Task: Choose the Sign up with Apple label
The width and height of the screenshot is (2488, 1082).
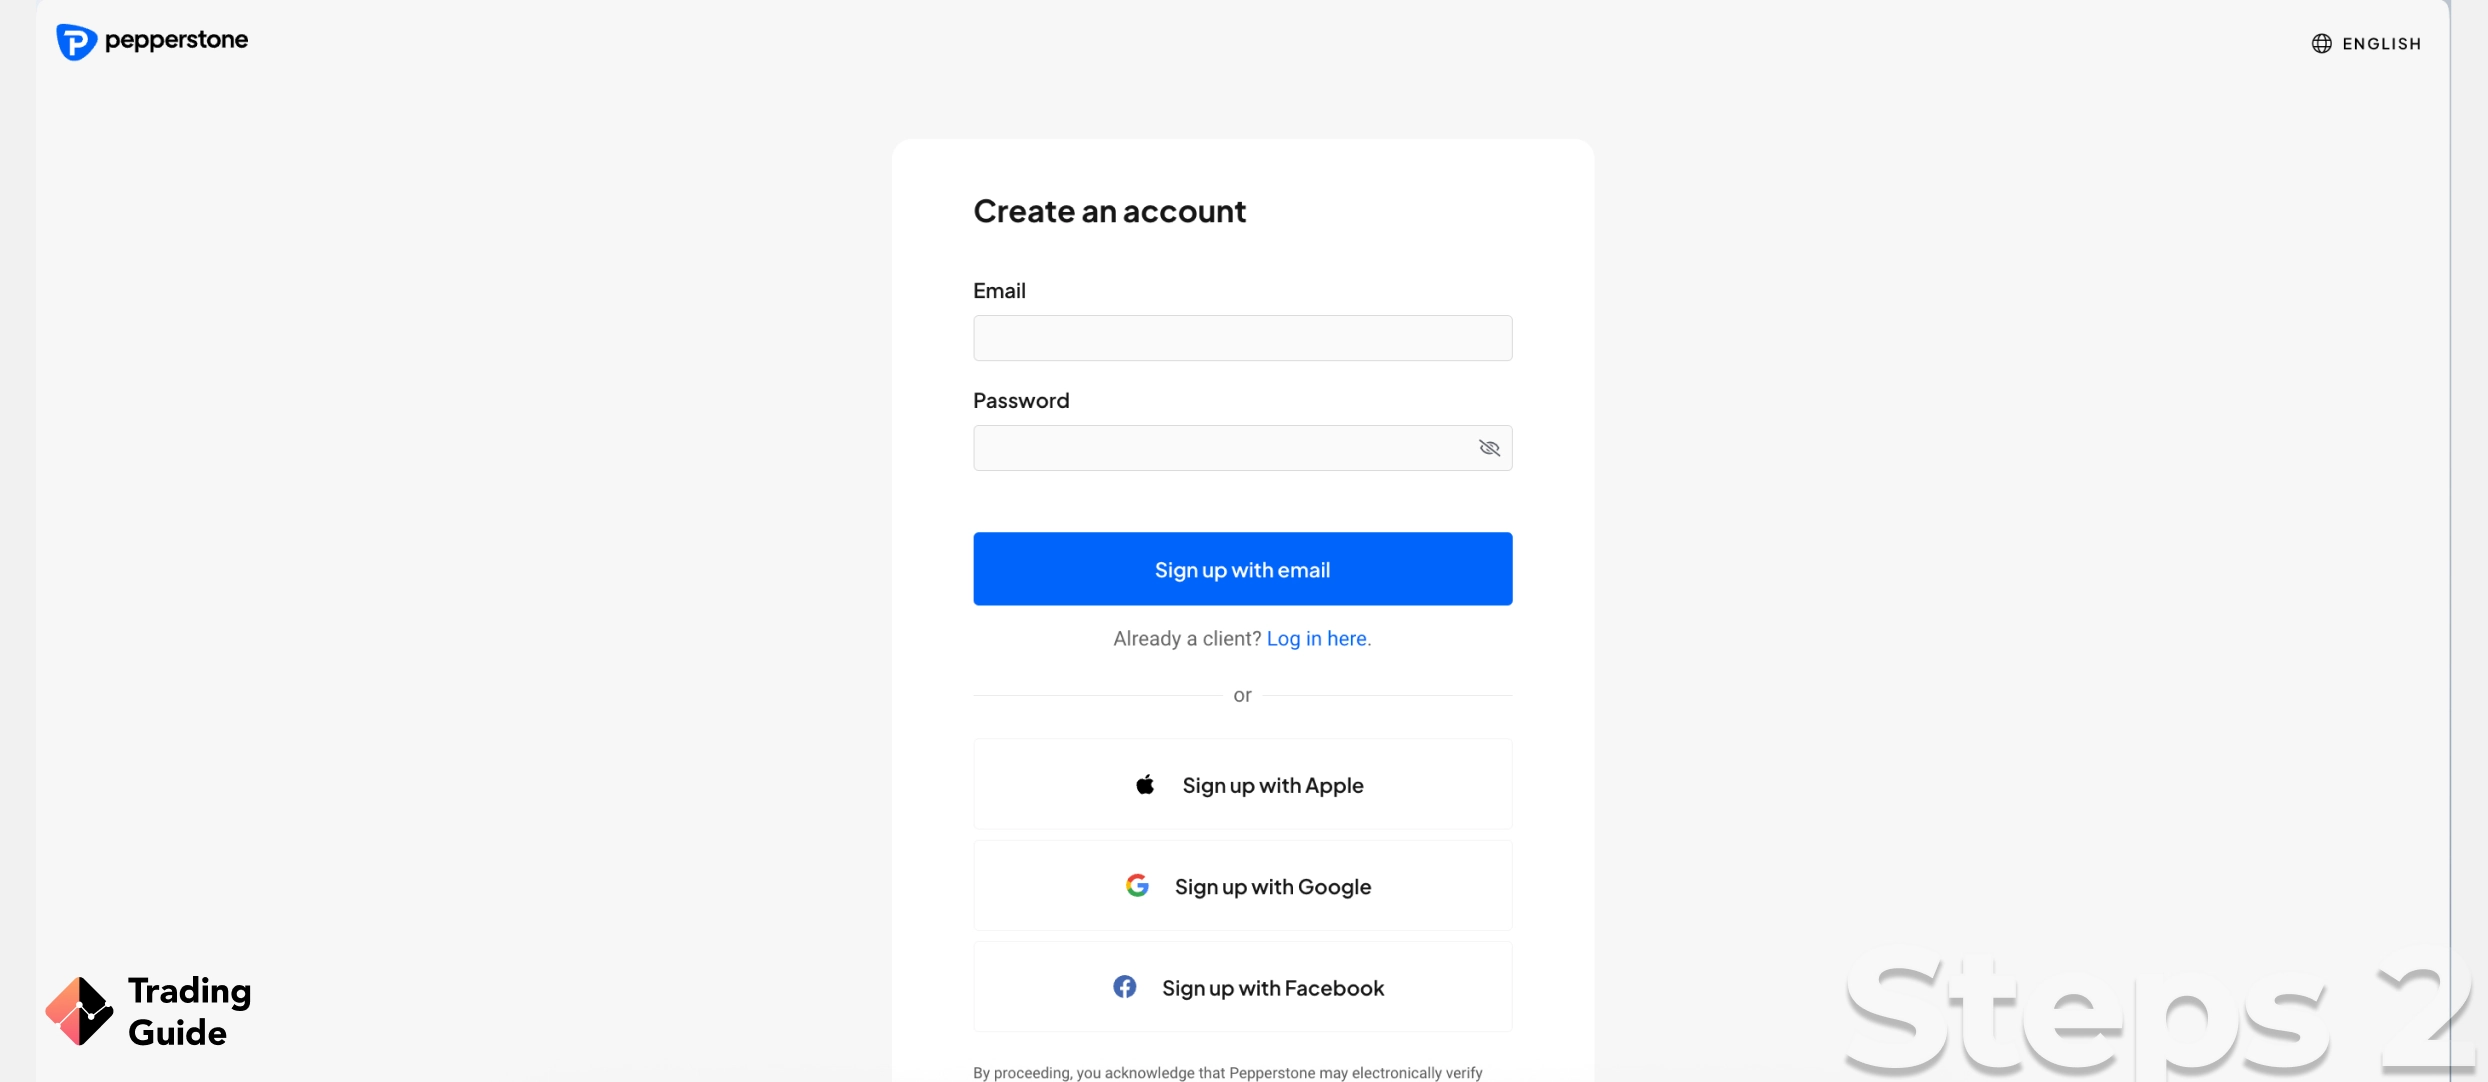Action: coord(1272,786)
